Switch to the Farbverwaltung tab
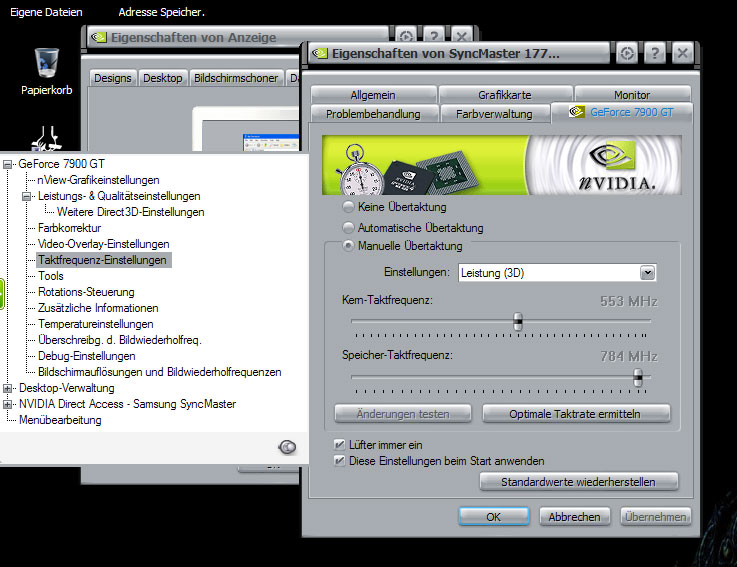This screenshot has height=567, width=737. click(x=494, y=114)
